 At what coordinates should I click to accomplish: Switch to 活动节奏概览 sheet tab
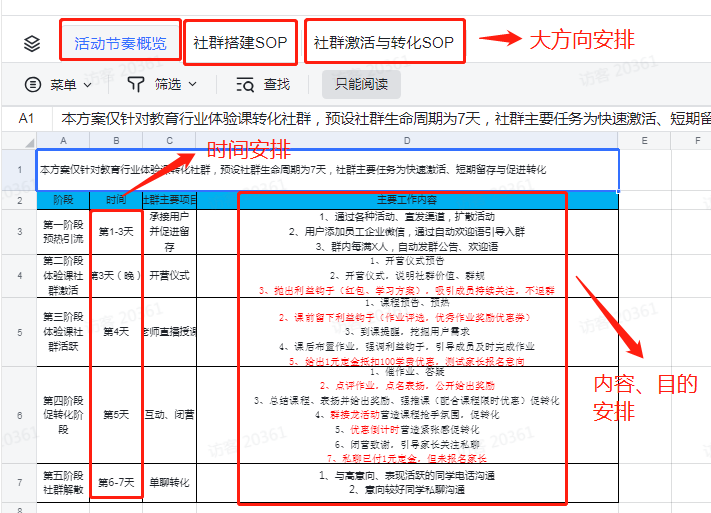tap(121, 43)
